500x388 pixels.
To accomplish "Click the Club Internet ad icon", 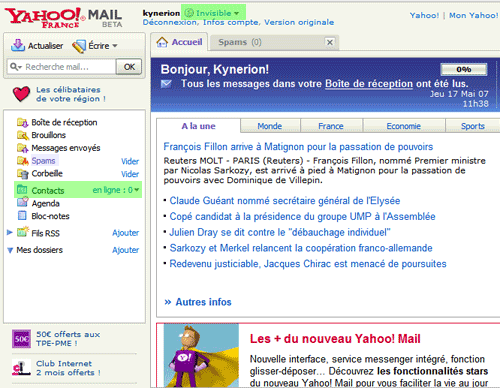I will click(21, 367).
